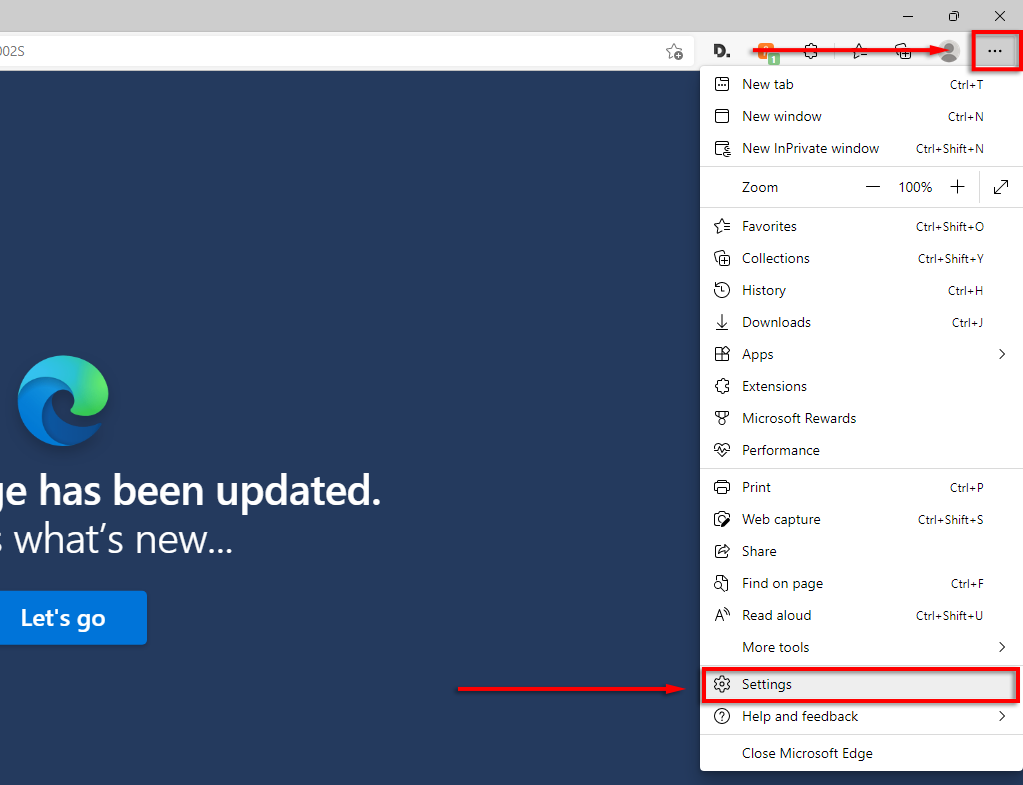The height and width of the screenshot is (785, 1023).
Task: Open the Collections toolbar icon
Action: pos(903,51)
